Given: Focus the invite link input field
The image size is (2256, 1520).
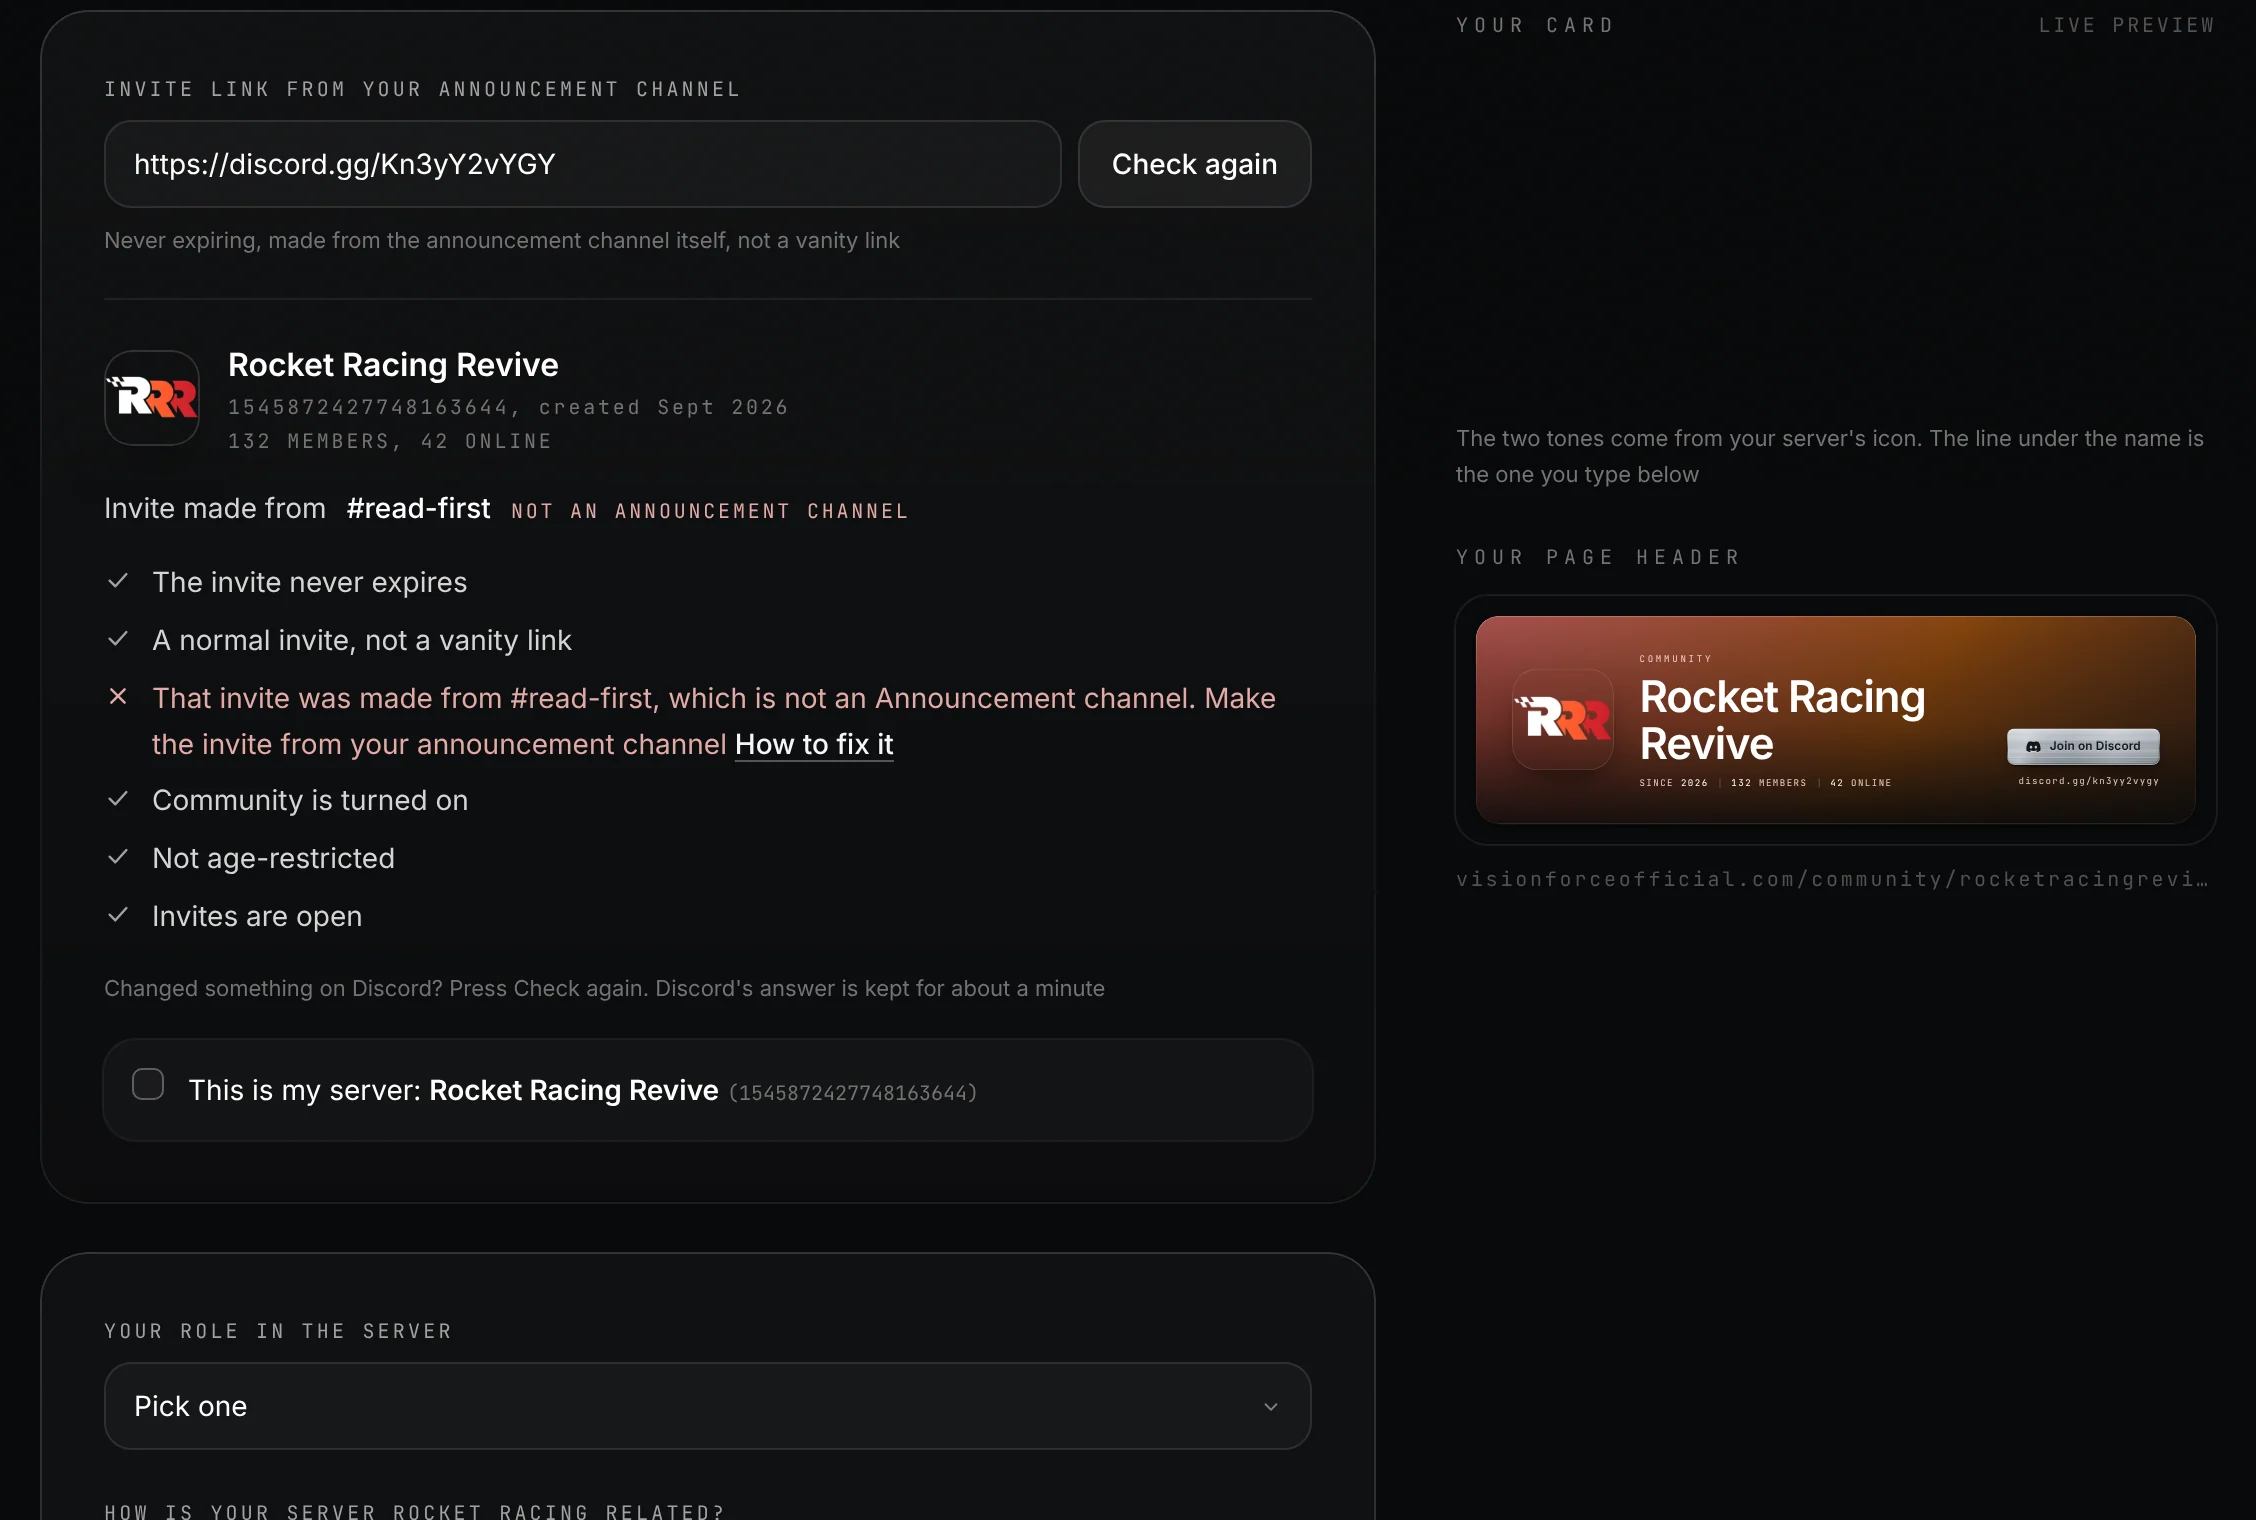Looking at the screenshot, I should [583, 164].
